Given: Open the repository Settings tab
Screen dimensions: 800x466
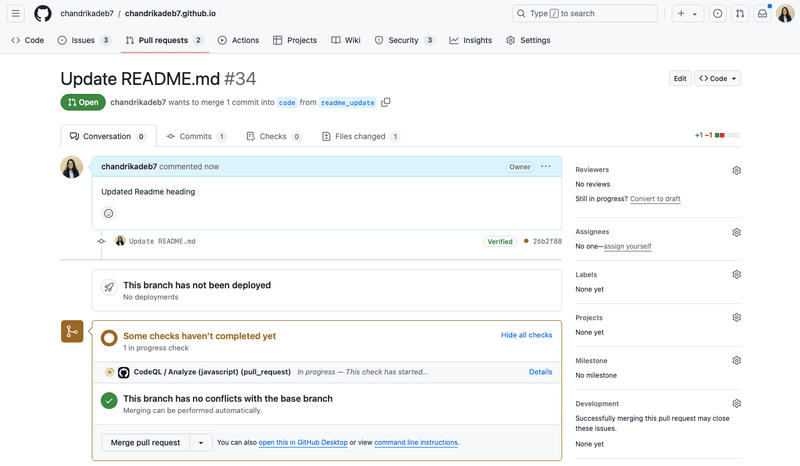Looking at the screenshot, I should coord(528,40).
